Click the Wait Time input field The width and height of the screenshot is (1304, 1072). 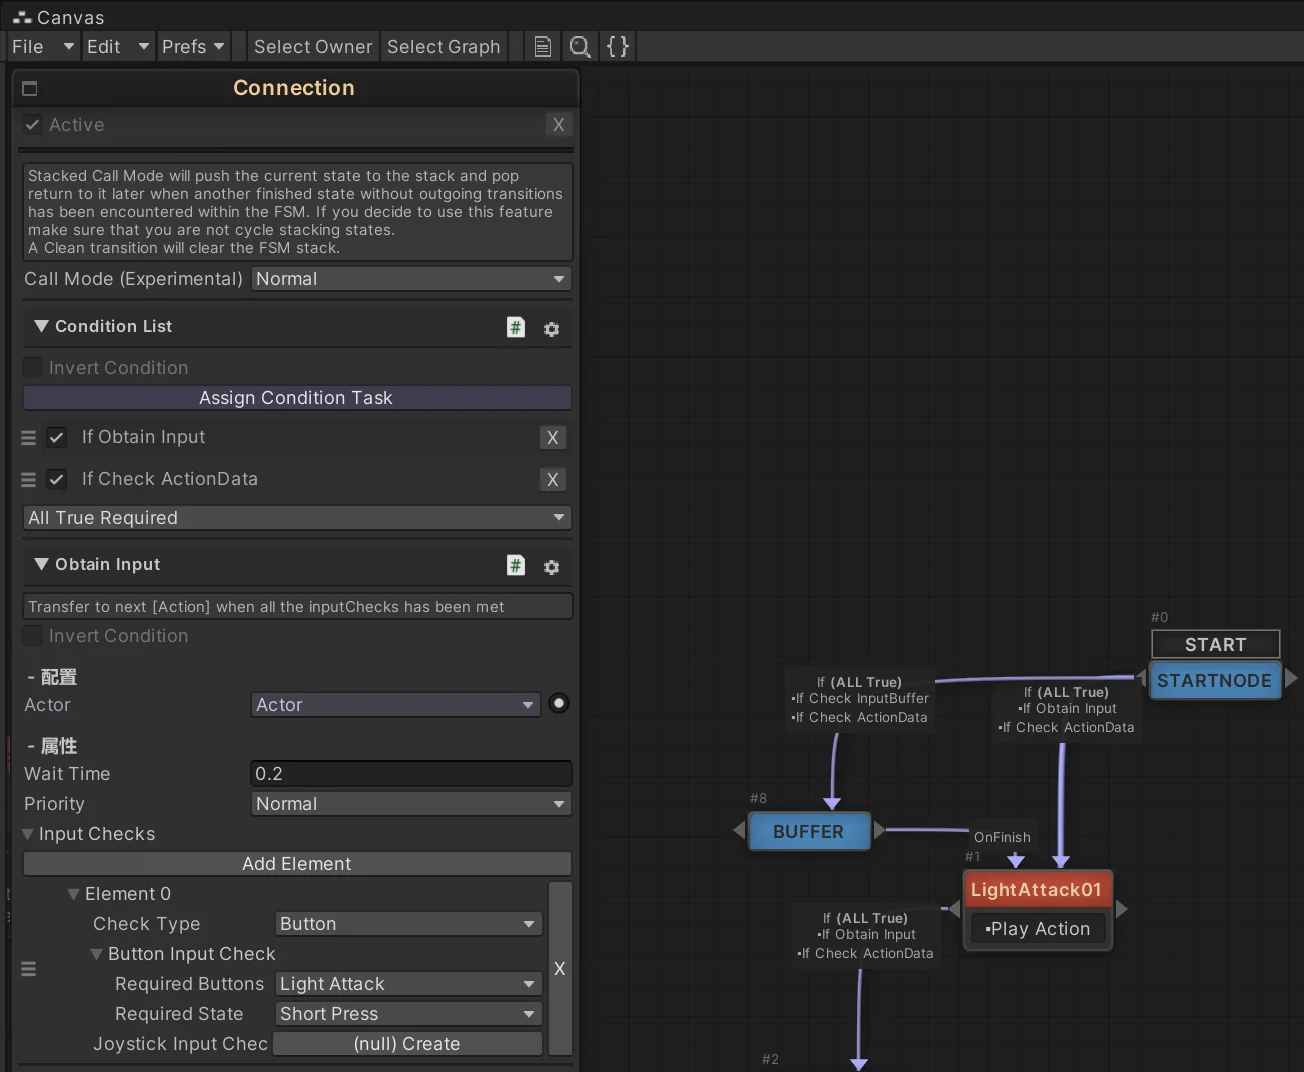pos(410,774)
